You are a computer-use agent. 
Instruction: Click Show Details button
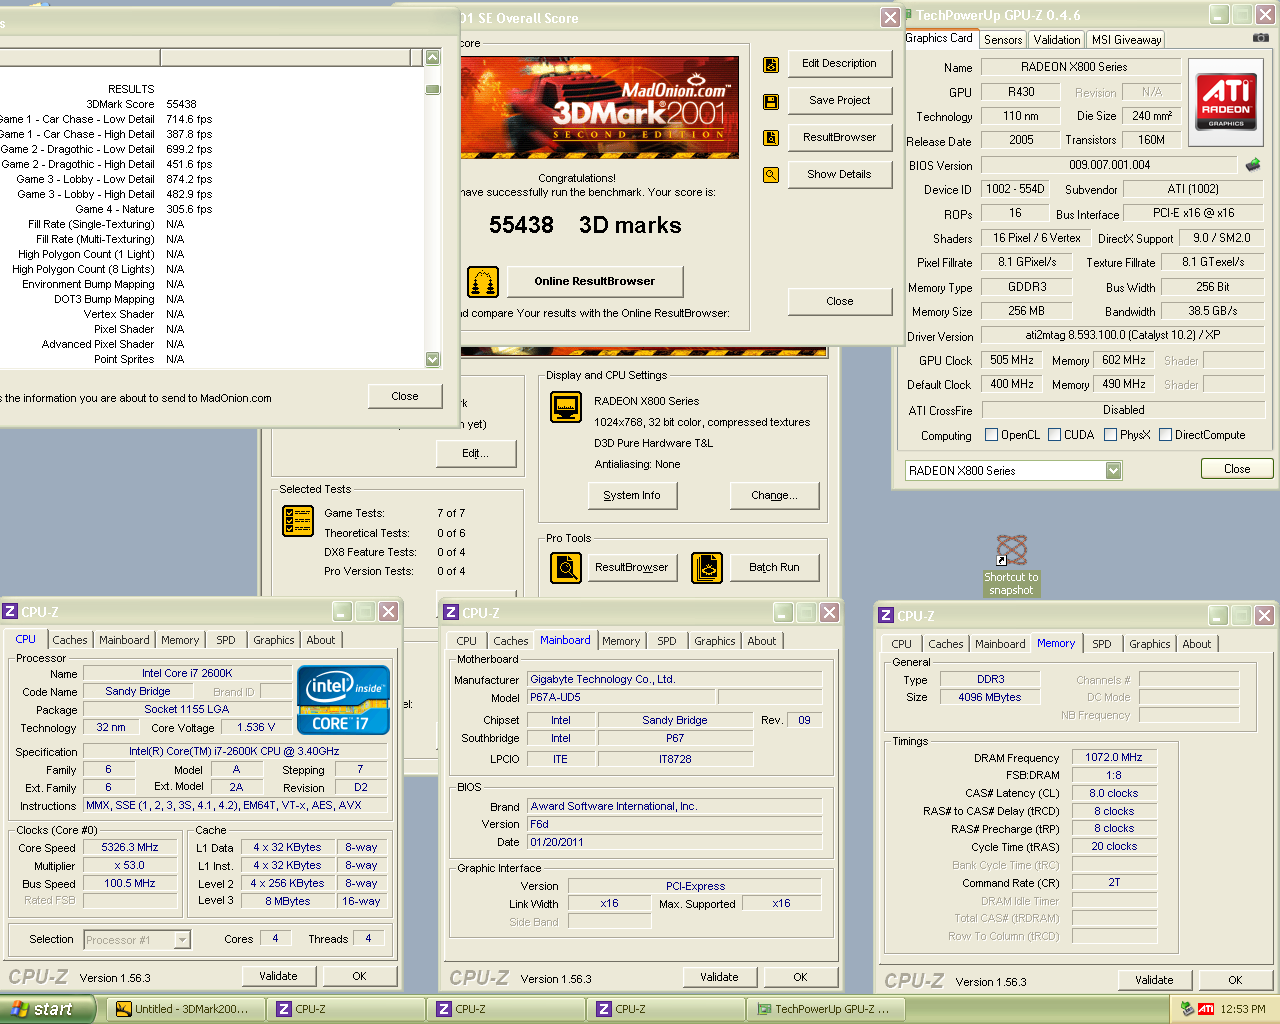(840, 174)
